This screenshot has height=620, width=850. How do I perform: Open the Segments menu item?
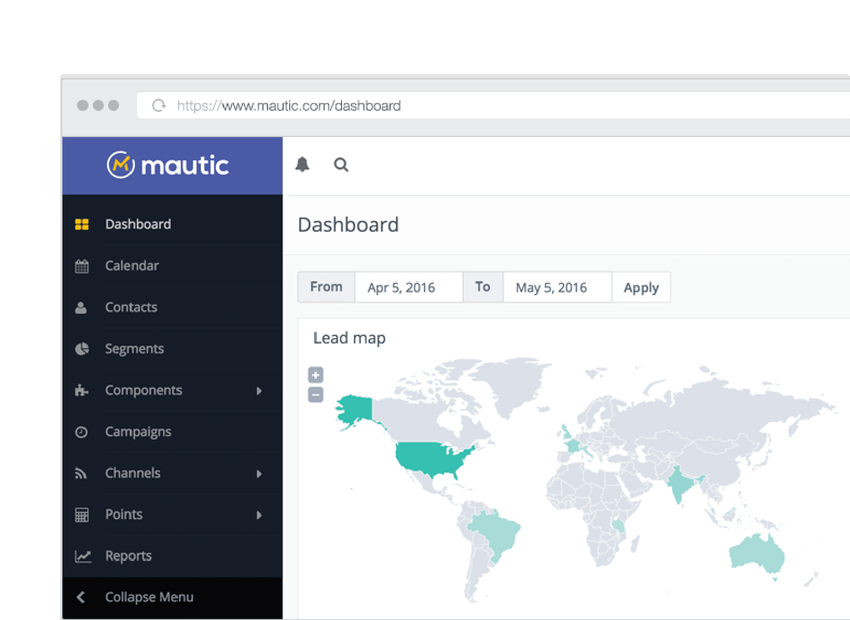[134, 349]
